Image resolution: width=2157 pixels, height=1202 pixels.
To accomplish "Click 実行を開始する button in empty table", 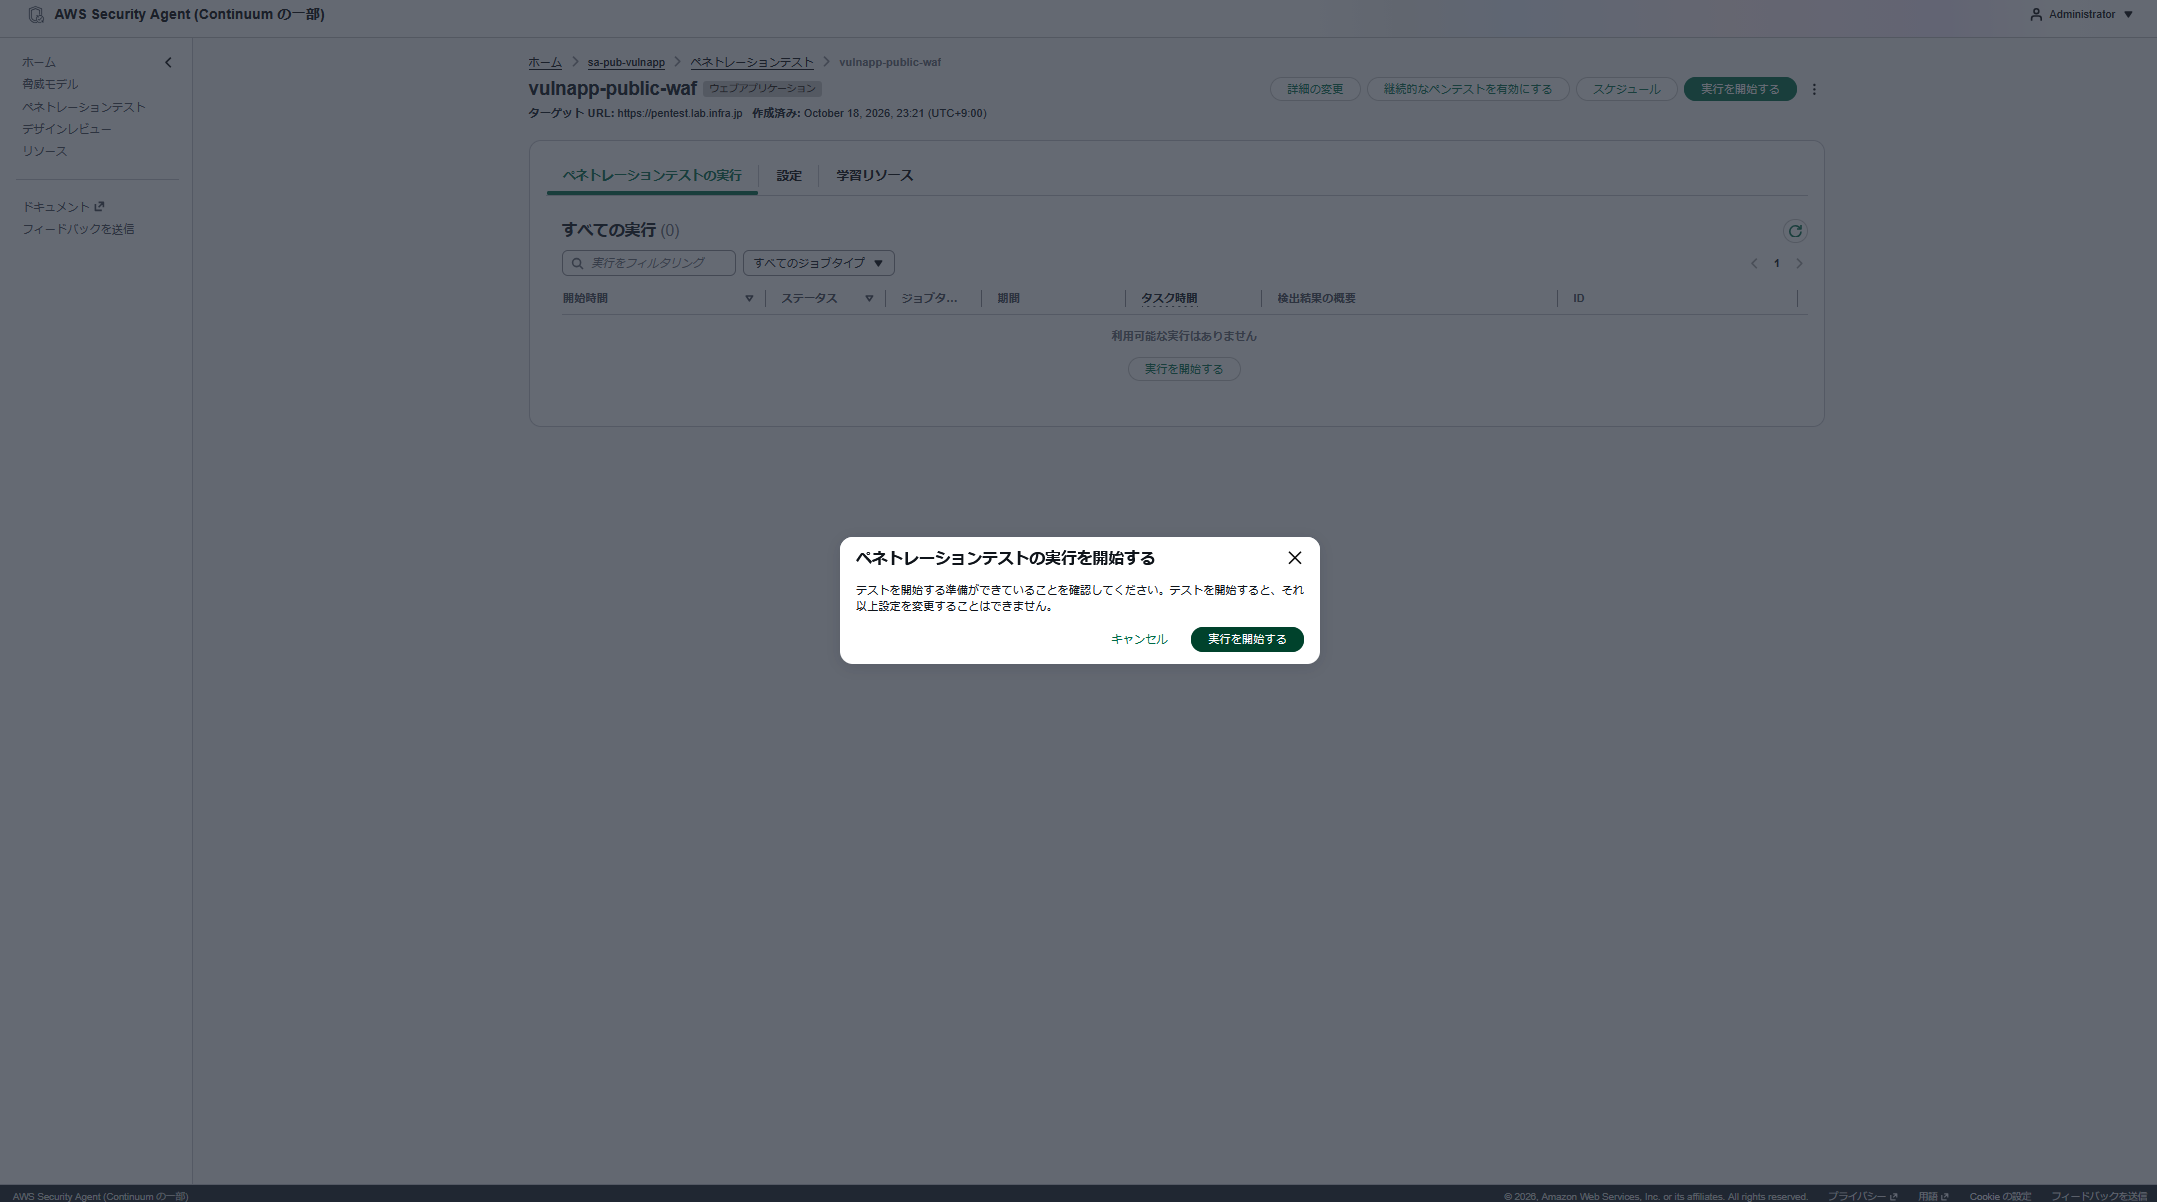I will click(x=1184, y=369).
